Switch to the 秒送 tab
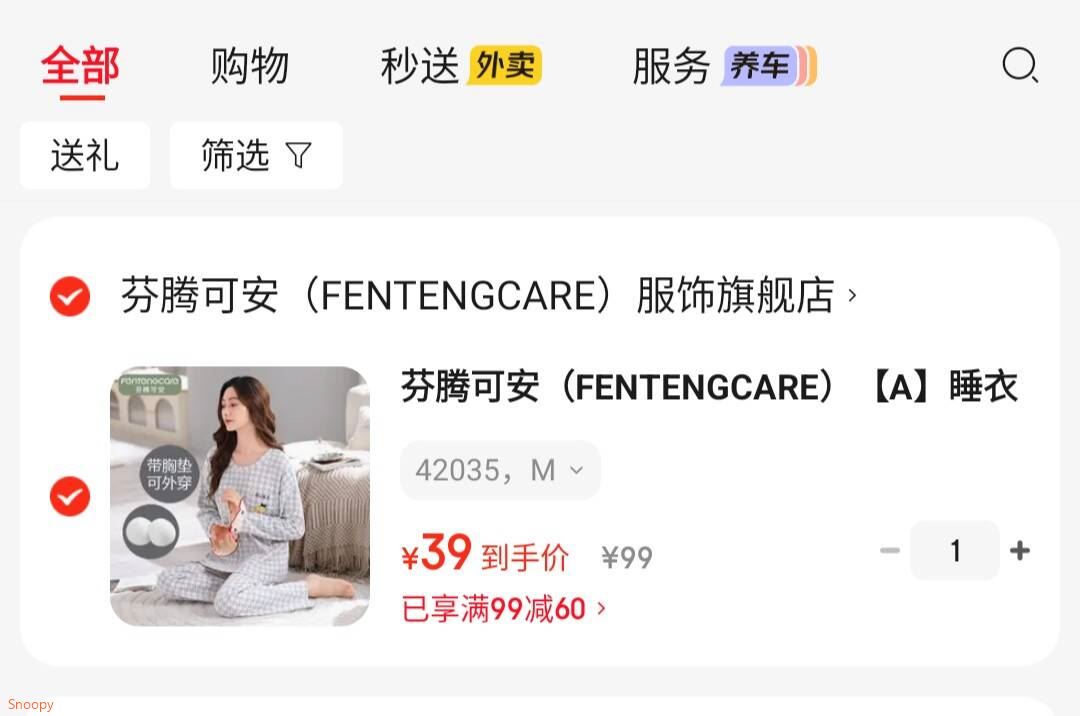 click(419, 66)
